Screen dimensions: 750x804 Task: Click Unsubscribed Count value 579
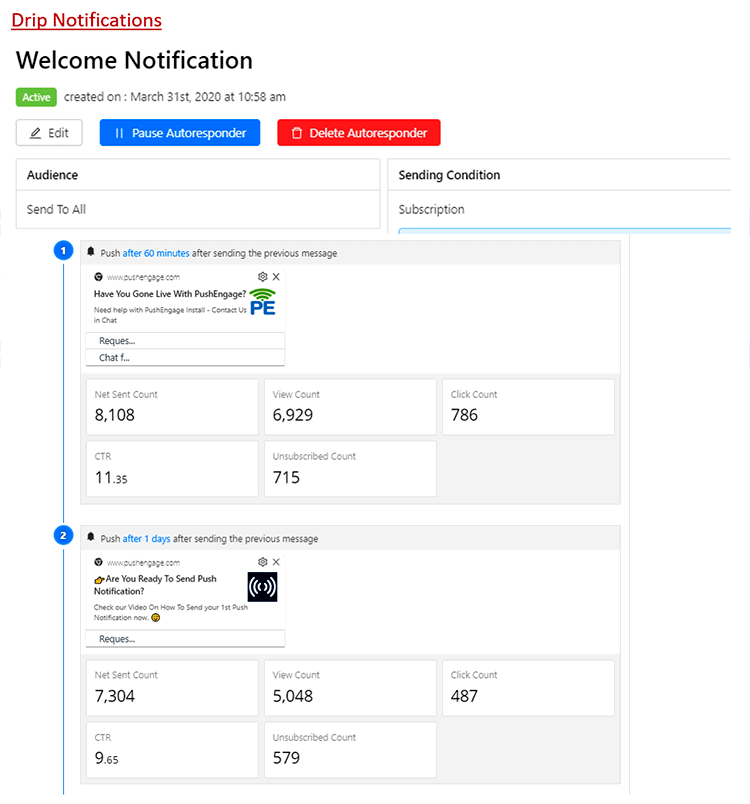(x=286, y=758)
